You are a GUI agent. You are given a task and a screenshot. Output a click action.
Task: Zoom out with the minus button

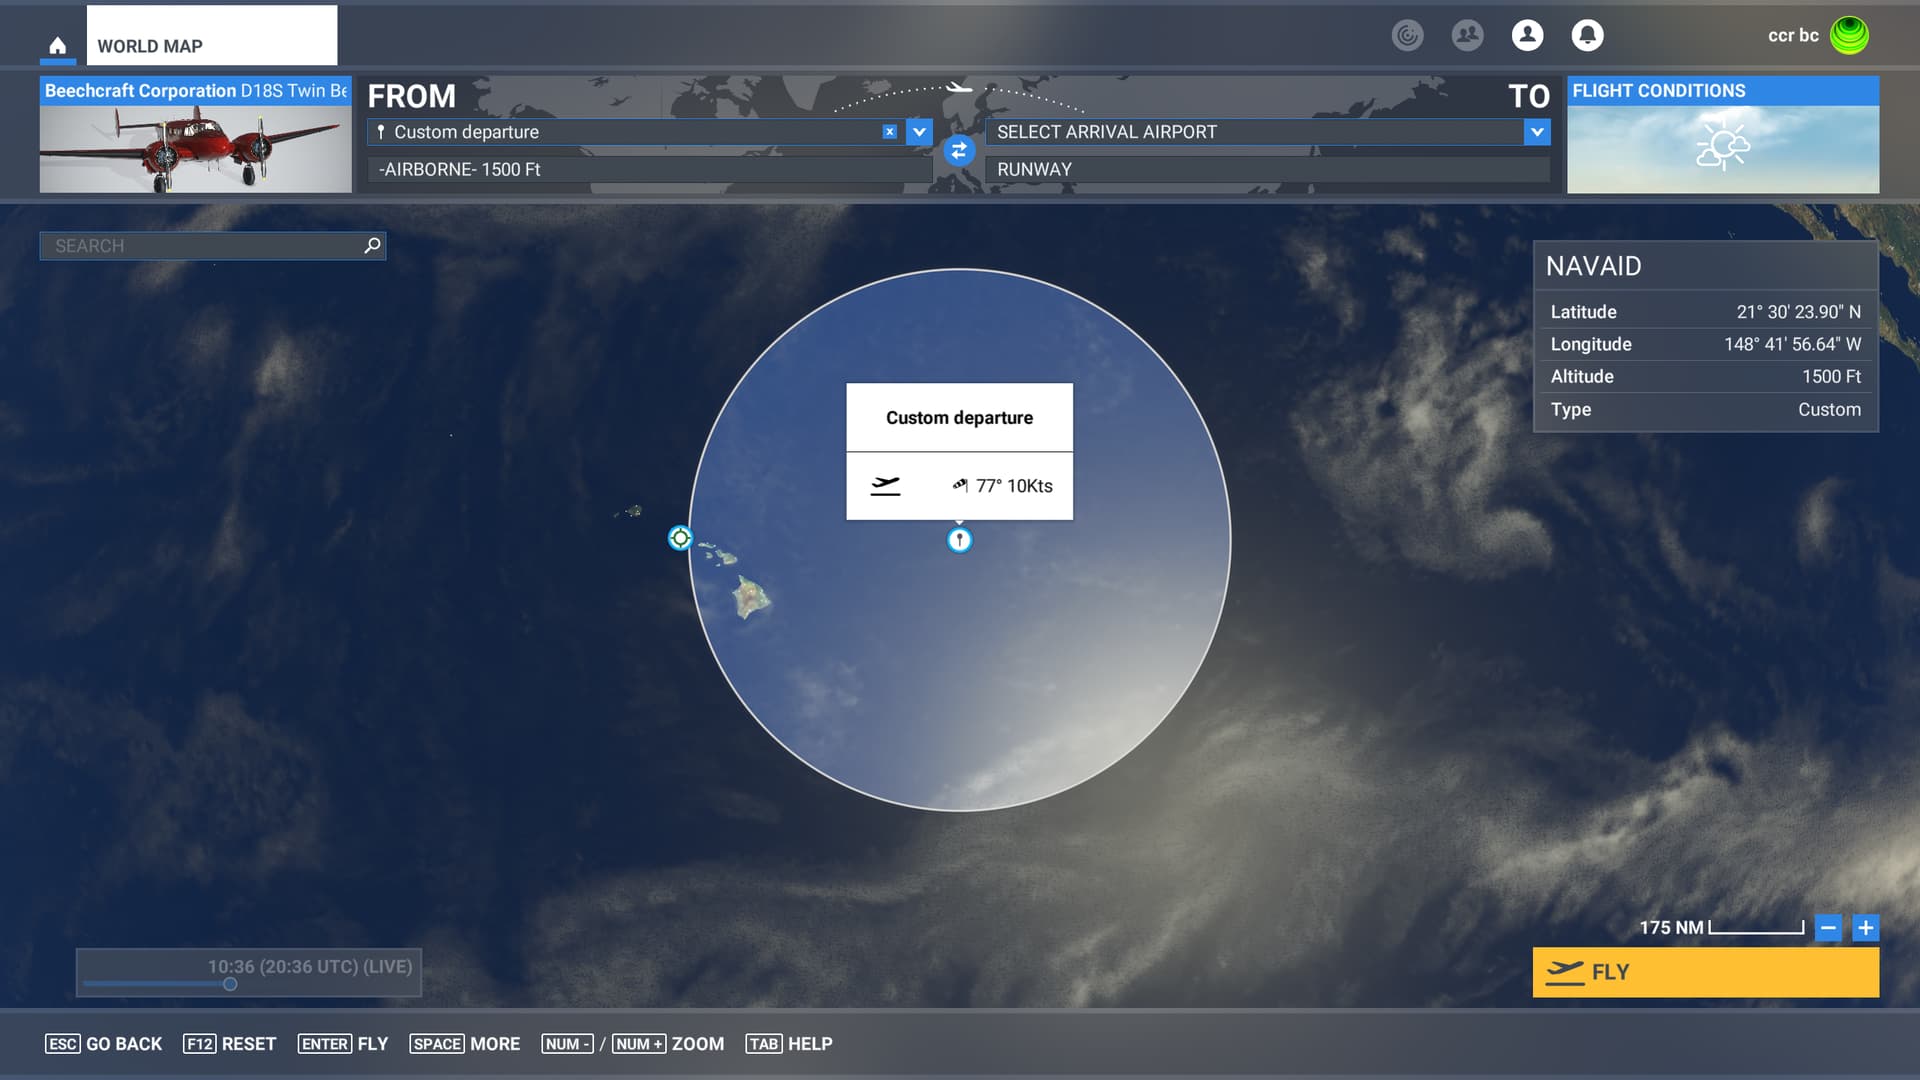1828,927
